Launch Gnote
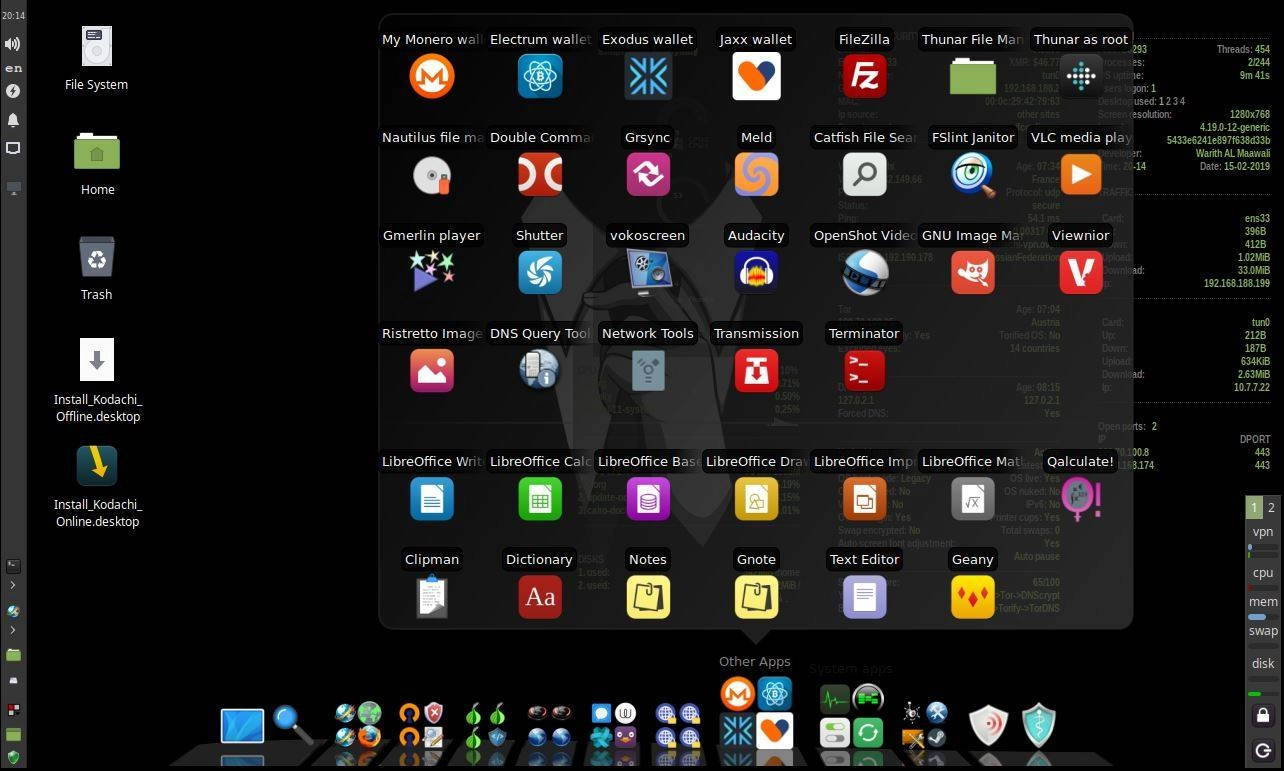Image resolution: width=1284 pixels, height=771 pixels. [756, 596]
